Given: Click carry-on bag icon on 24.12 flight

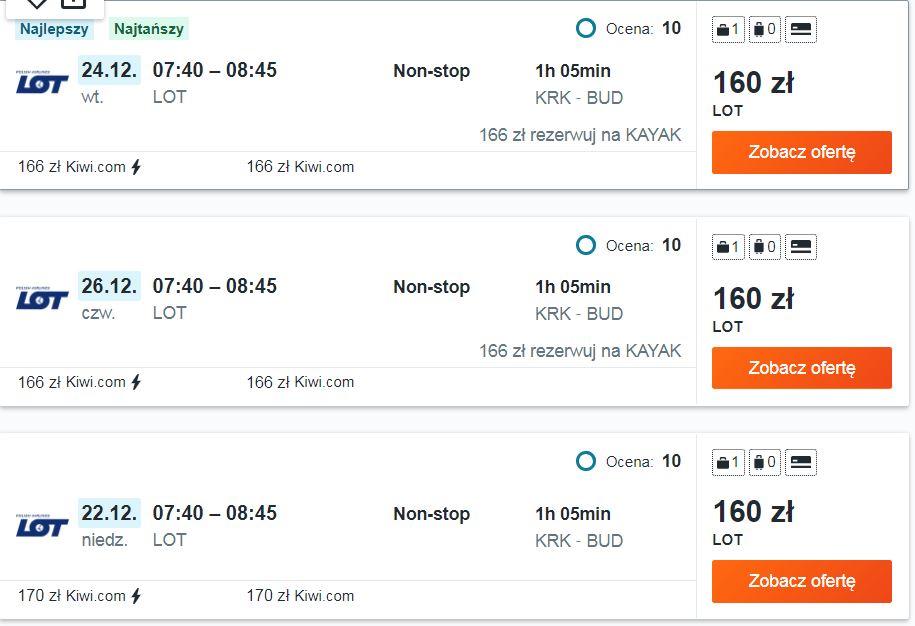Looking at the screenshot, I should point(728,29).
